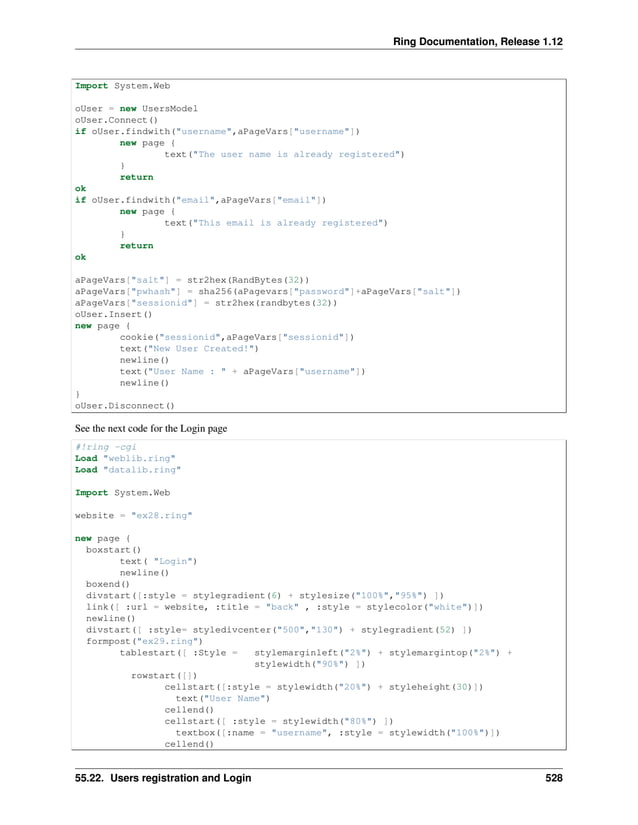This screenshot has width=638, height=825.
Task: Click the tablestart([ :Style = line
Action: click(x=316, y=653)
